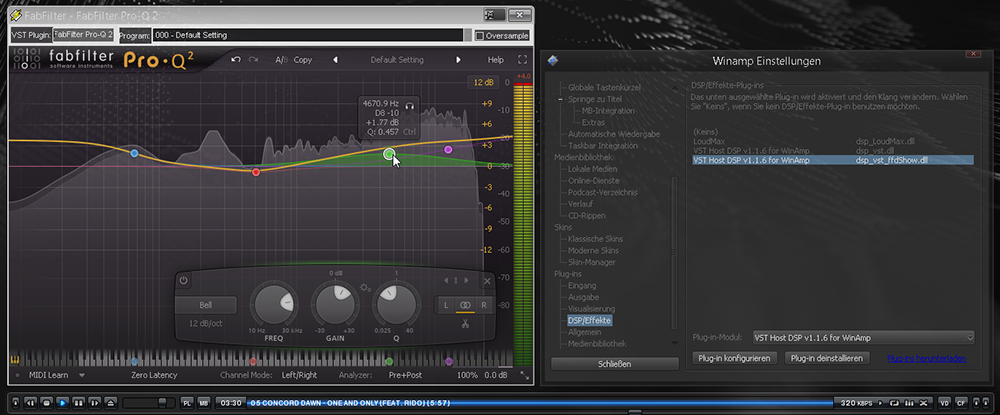Open the Bell filter shape dropdown
The height and width of the screenshot is (415, 1000).
click(x=205, y=305)
